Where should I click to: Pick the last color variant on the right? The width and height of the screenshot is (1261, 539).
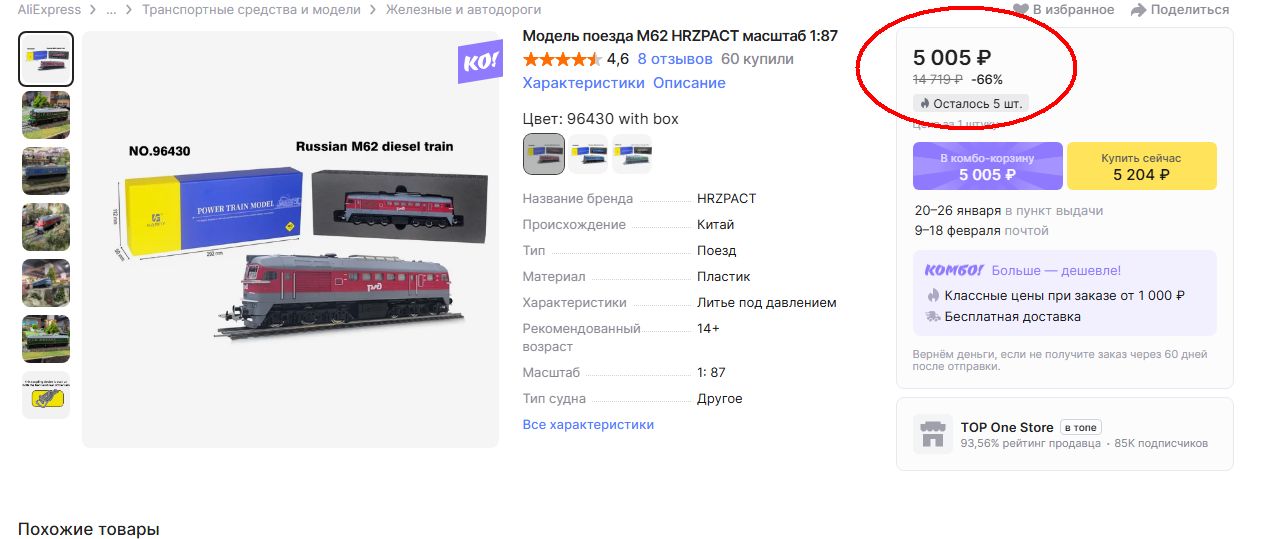tap(632, 154)
